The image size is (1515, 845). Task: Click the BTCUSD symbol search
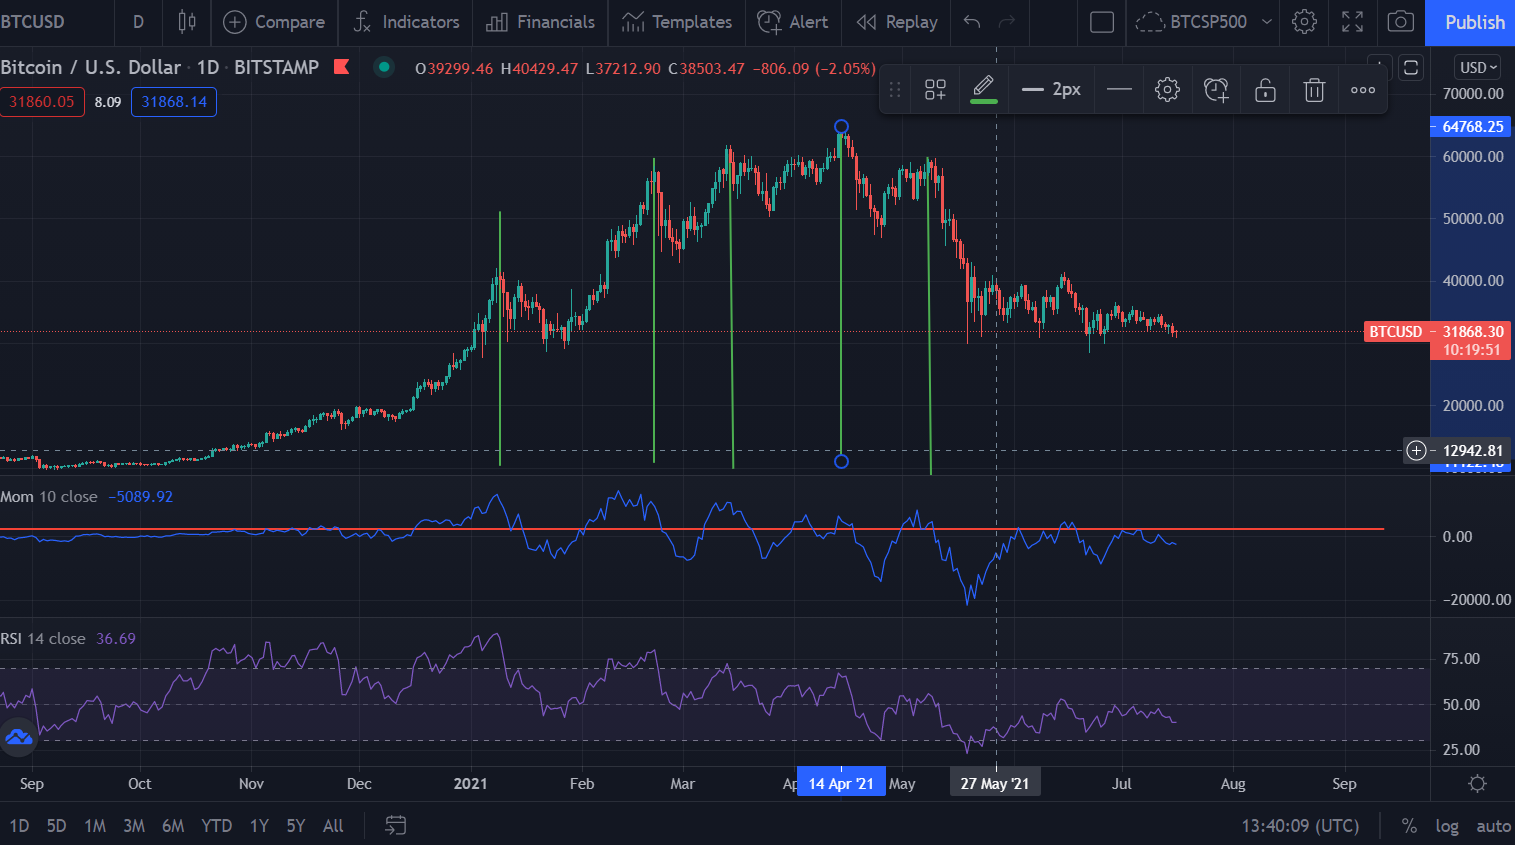[x=33, y=21]
